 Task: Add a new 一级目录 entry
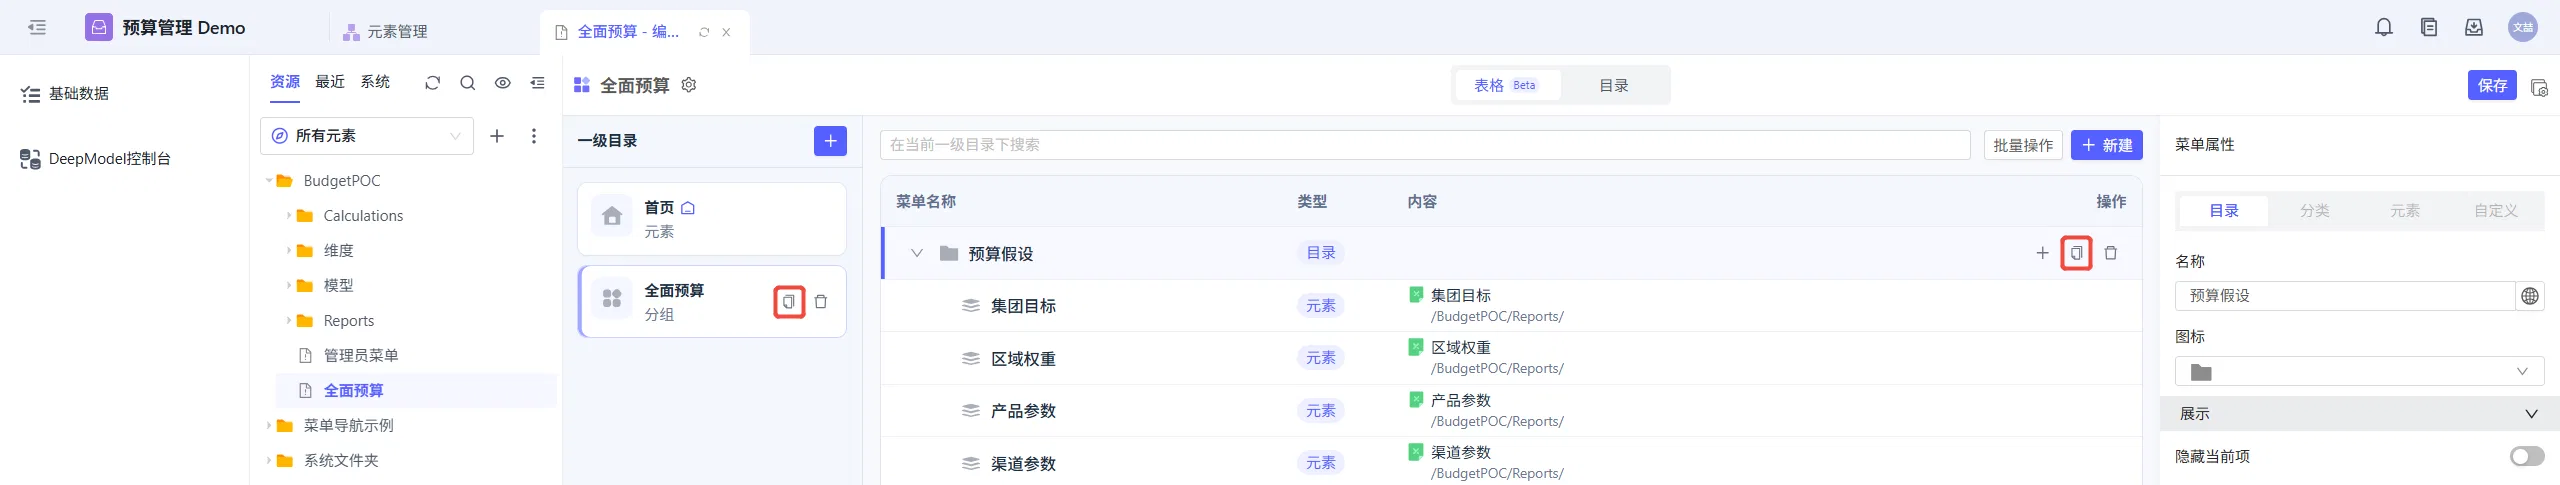point(830,141)
